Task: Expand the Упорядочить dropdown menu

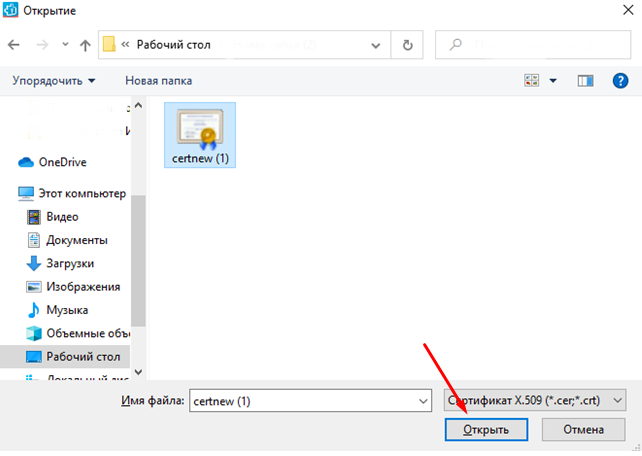Action: (55, 80)
